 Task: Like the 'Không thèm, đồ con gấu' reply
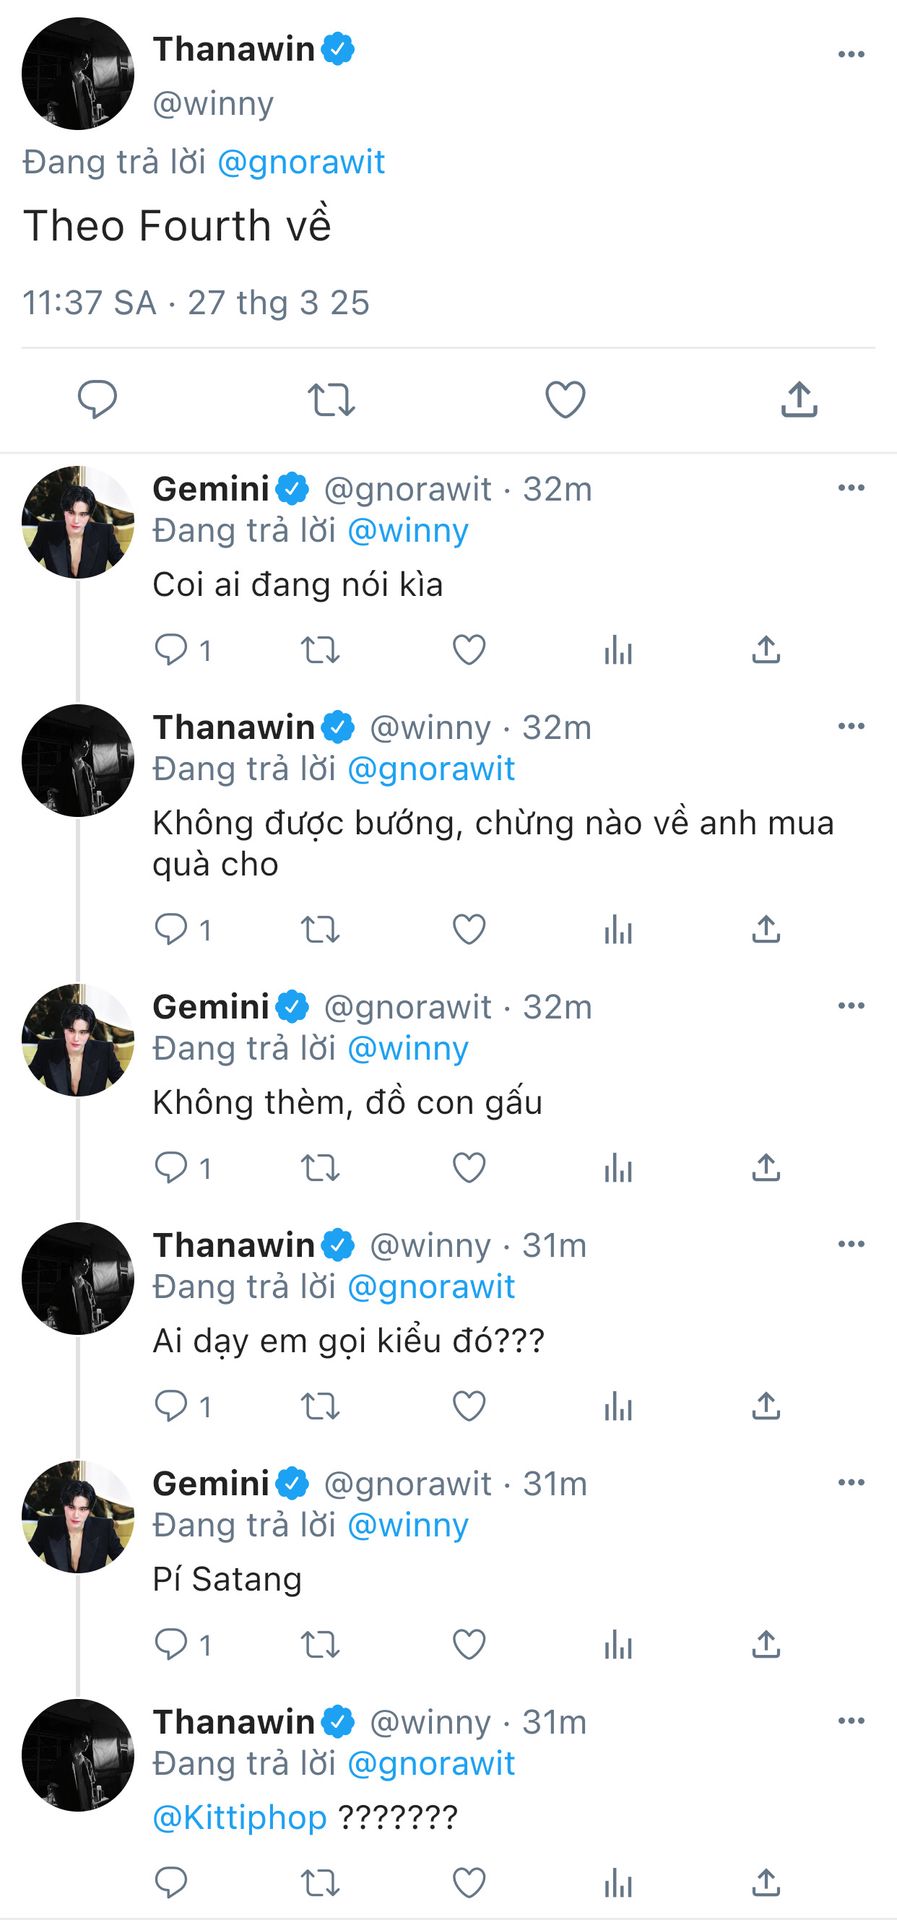click(x=469, y=1168)
